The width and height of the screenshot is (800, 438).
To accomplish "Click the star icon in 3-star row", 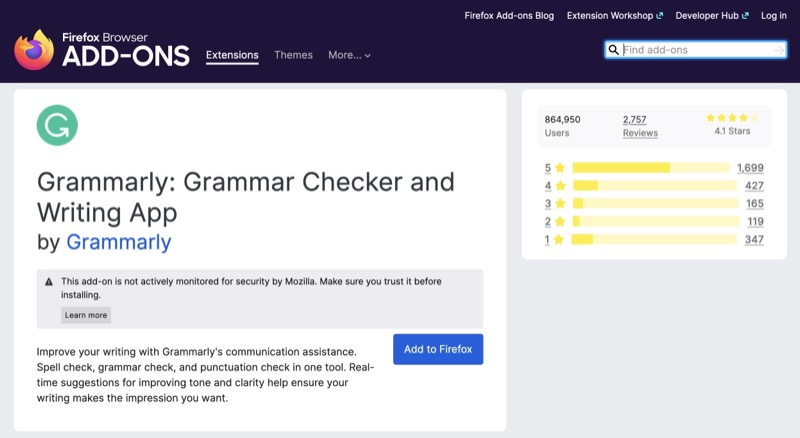I will click(x=560, y=203).
